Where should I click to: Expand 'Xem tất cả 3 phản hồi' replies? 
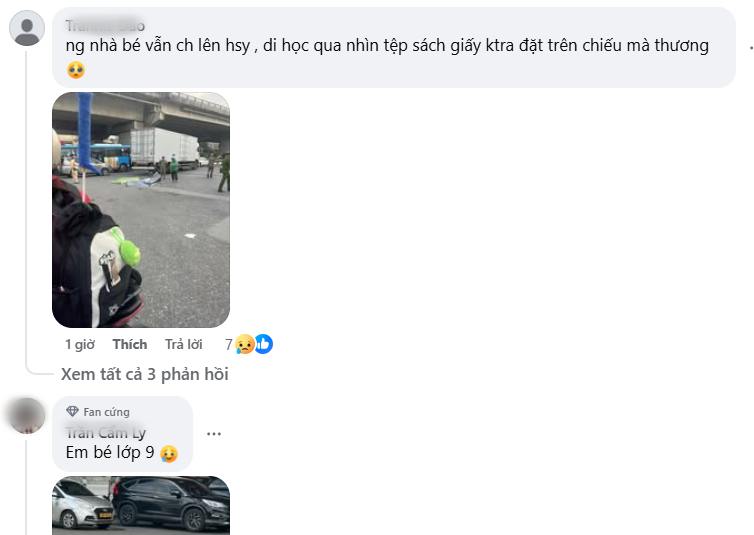pyautogui.click(x=145, y=374)
